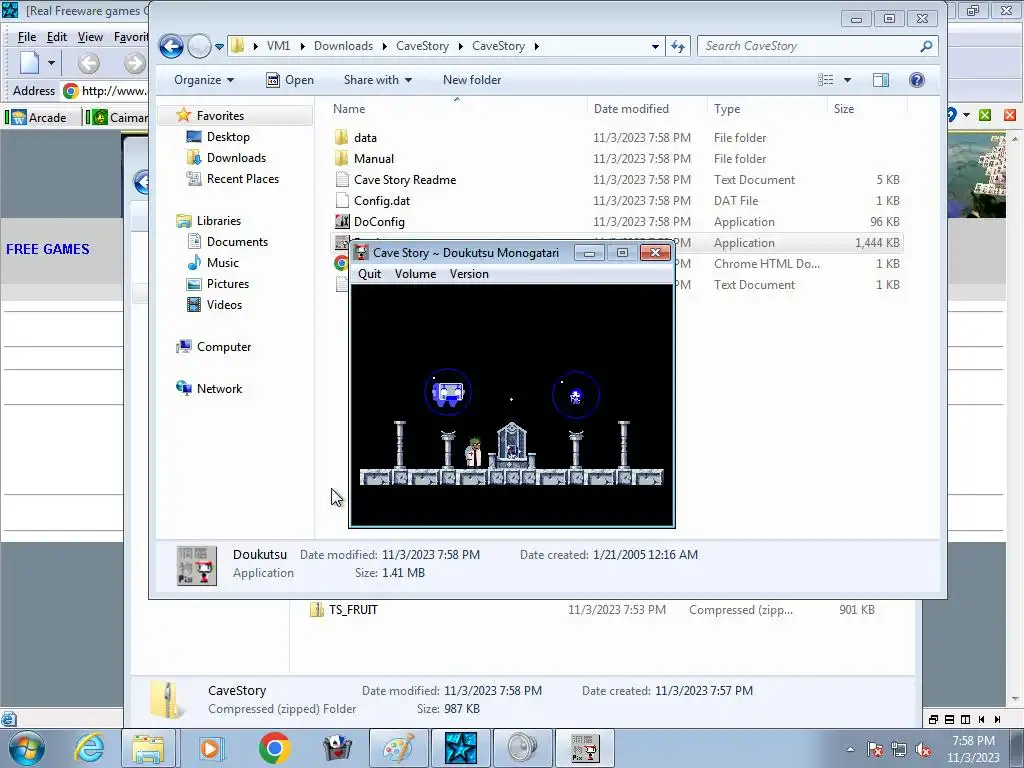The width and height of the screenshot is (1024, 768).
Task: Switch to the speaker app taskbar button
Action: pos(522,748)
